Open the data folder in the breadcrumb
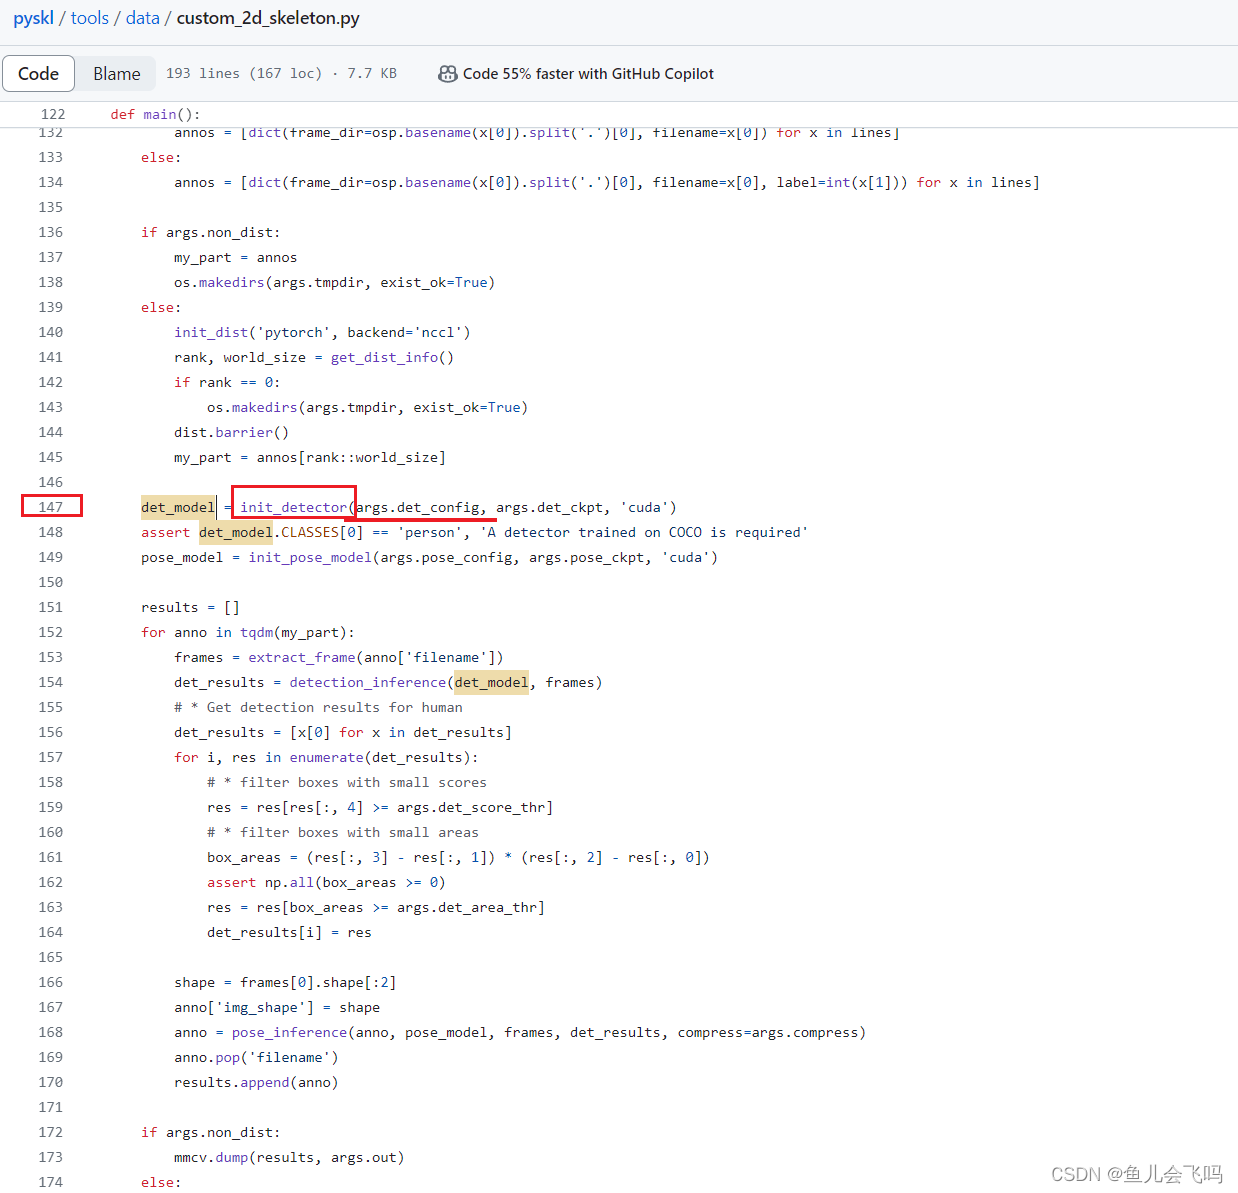 point(142,18)
